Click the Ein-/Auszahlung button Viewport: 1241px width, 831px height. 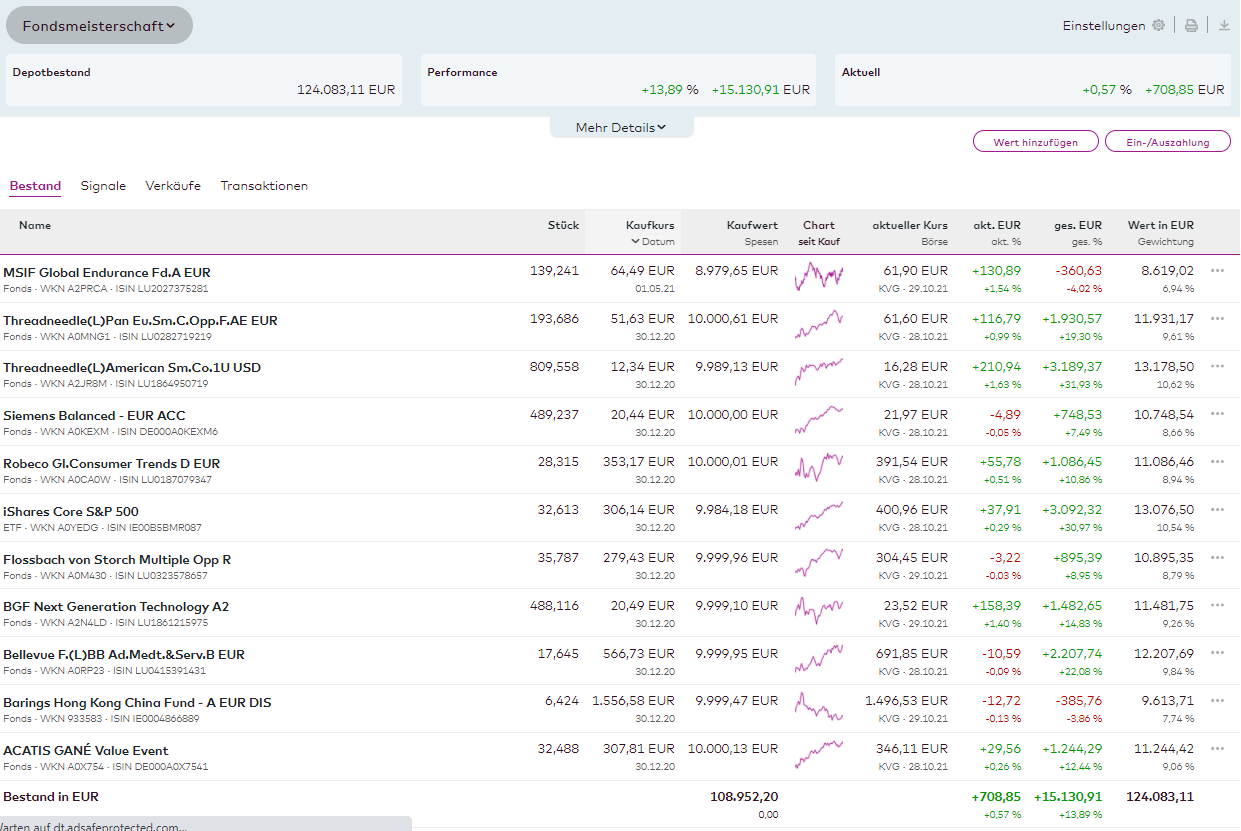[1167, 142]
